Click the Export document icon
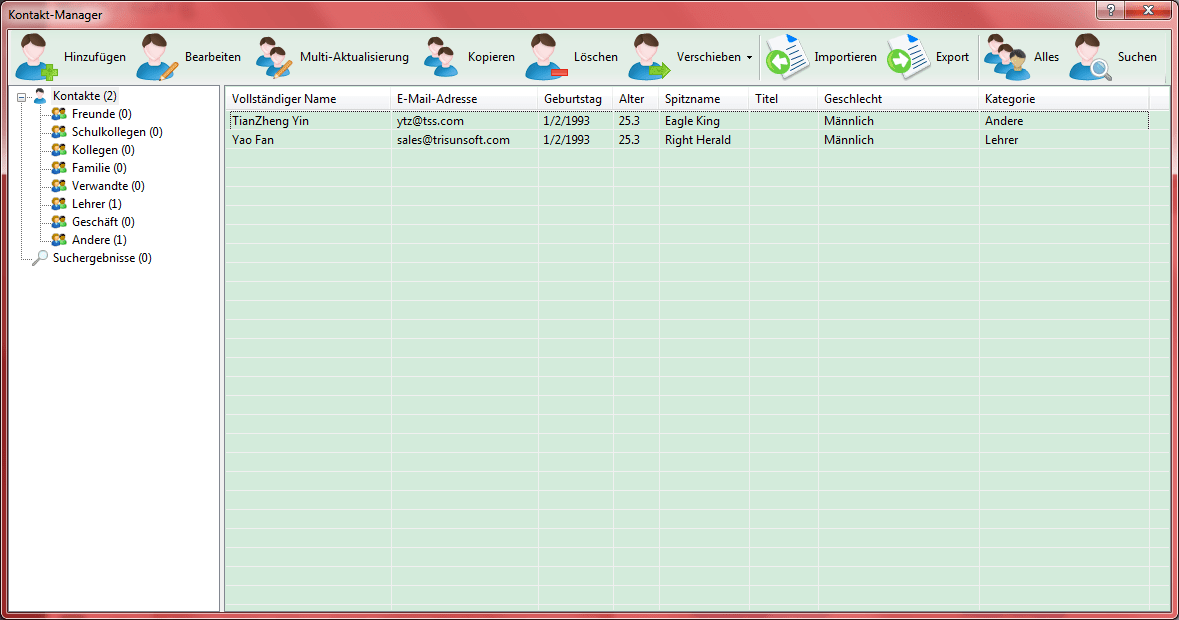The image size is (1179, 620). point(908,57)
